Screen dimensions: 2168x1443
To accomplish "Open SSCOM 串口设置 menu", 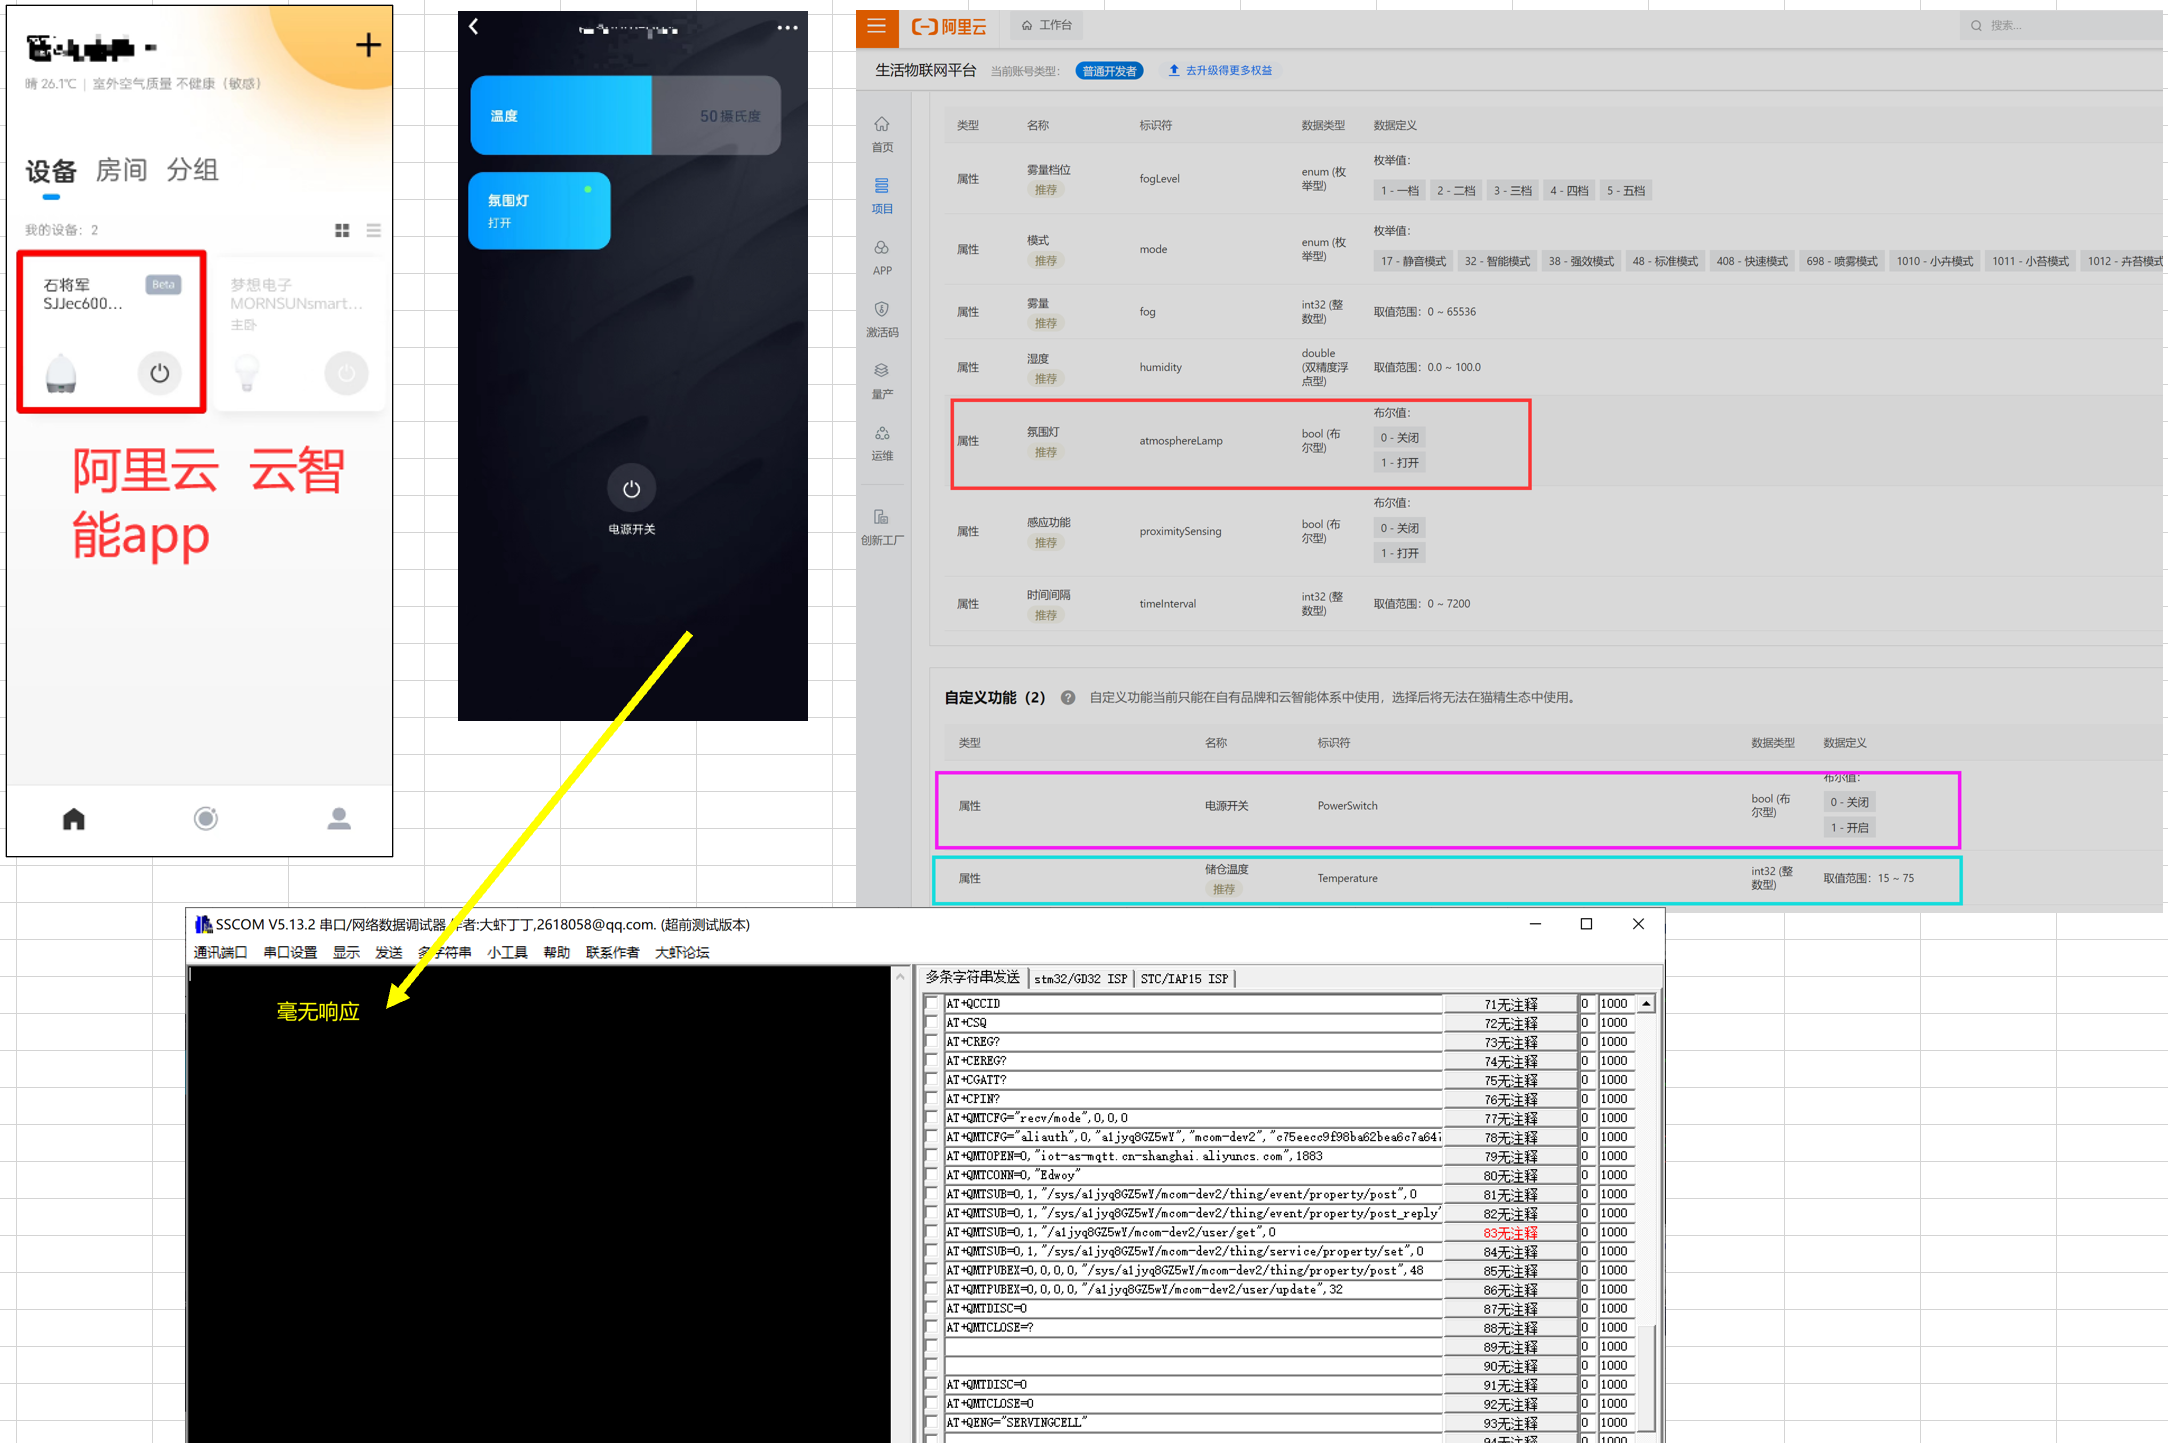I will (290, 952).
